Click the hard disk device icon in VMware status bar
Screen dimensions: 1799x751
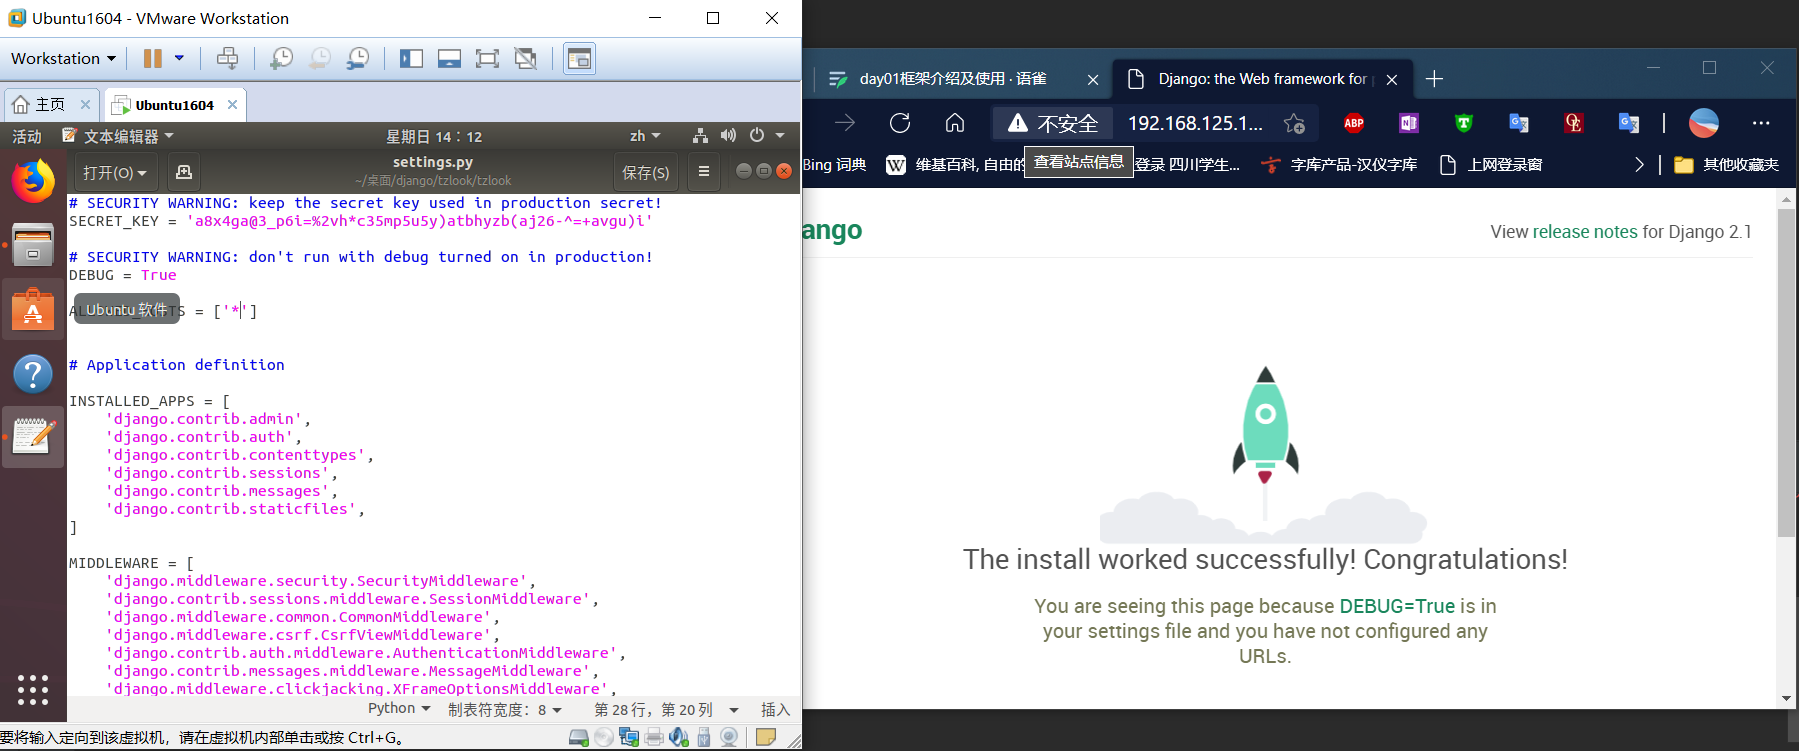pos(579,738)
